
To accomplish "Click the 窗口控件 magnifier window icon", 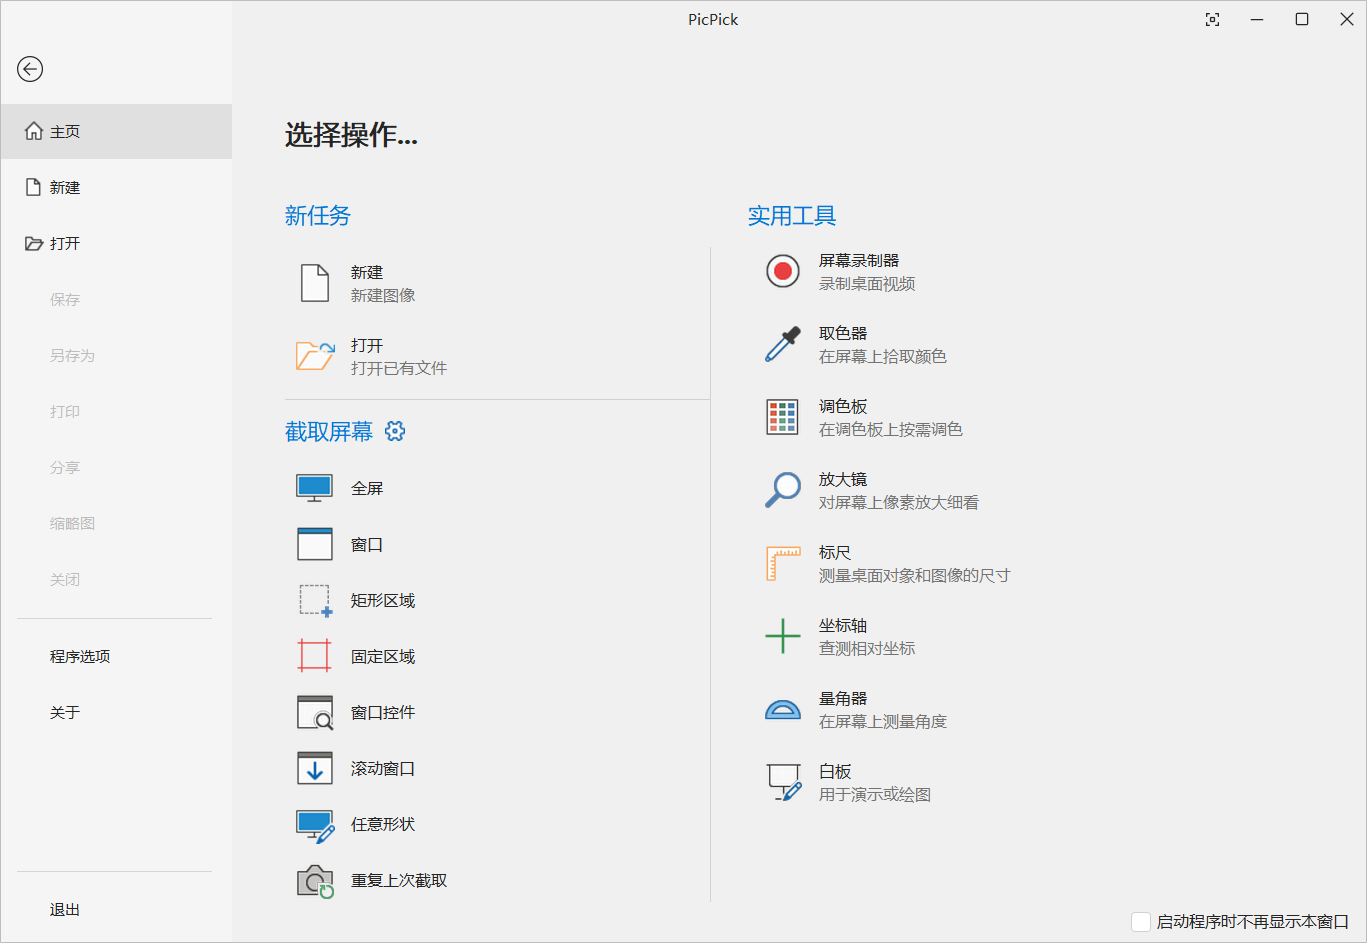I will click(315, 712).
